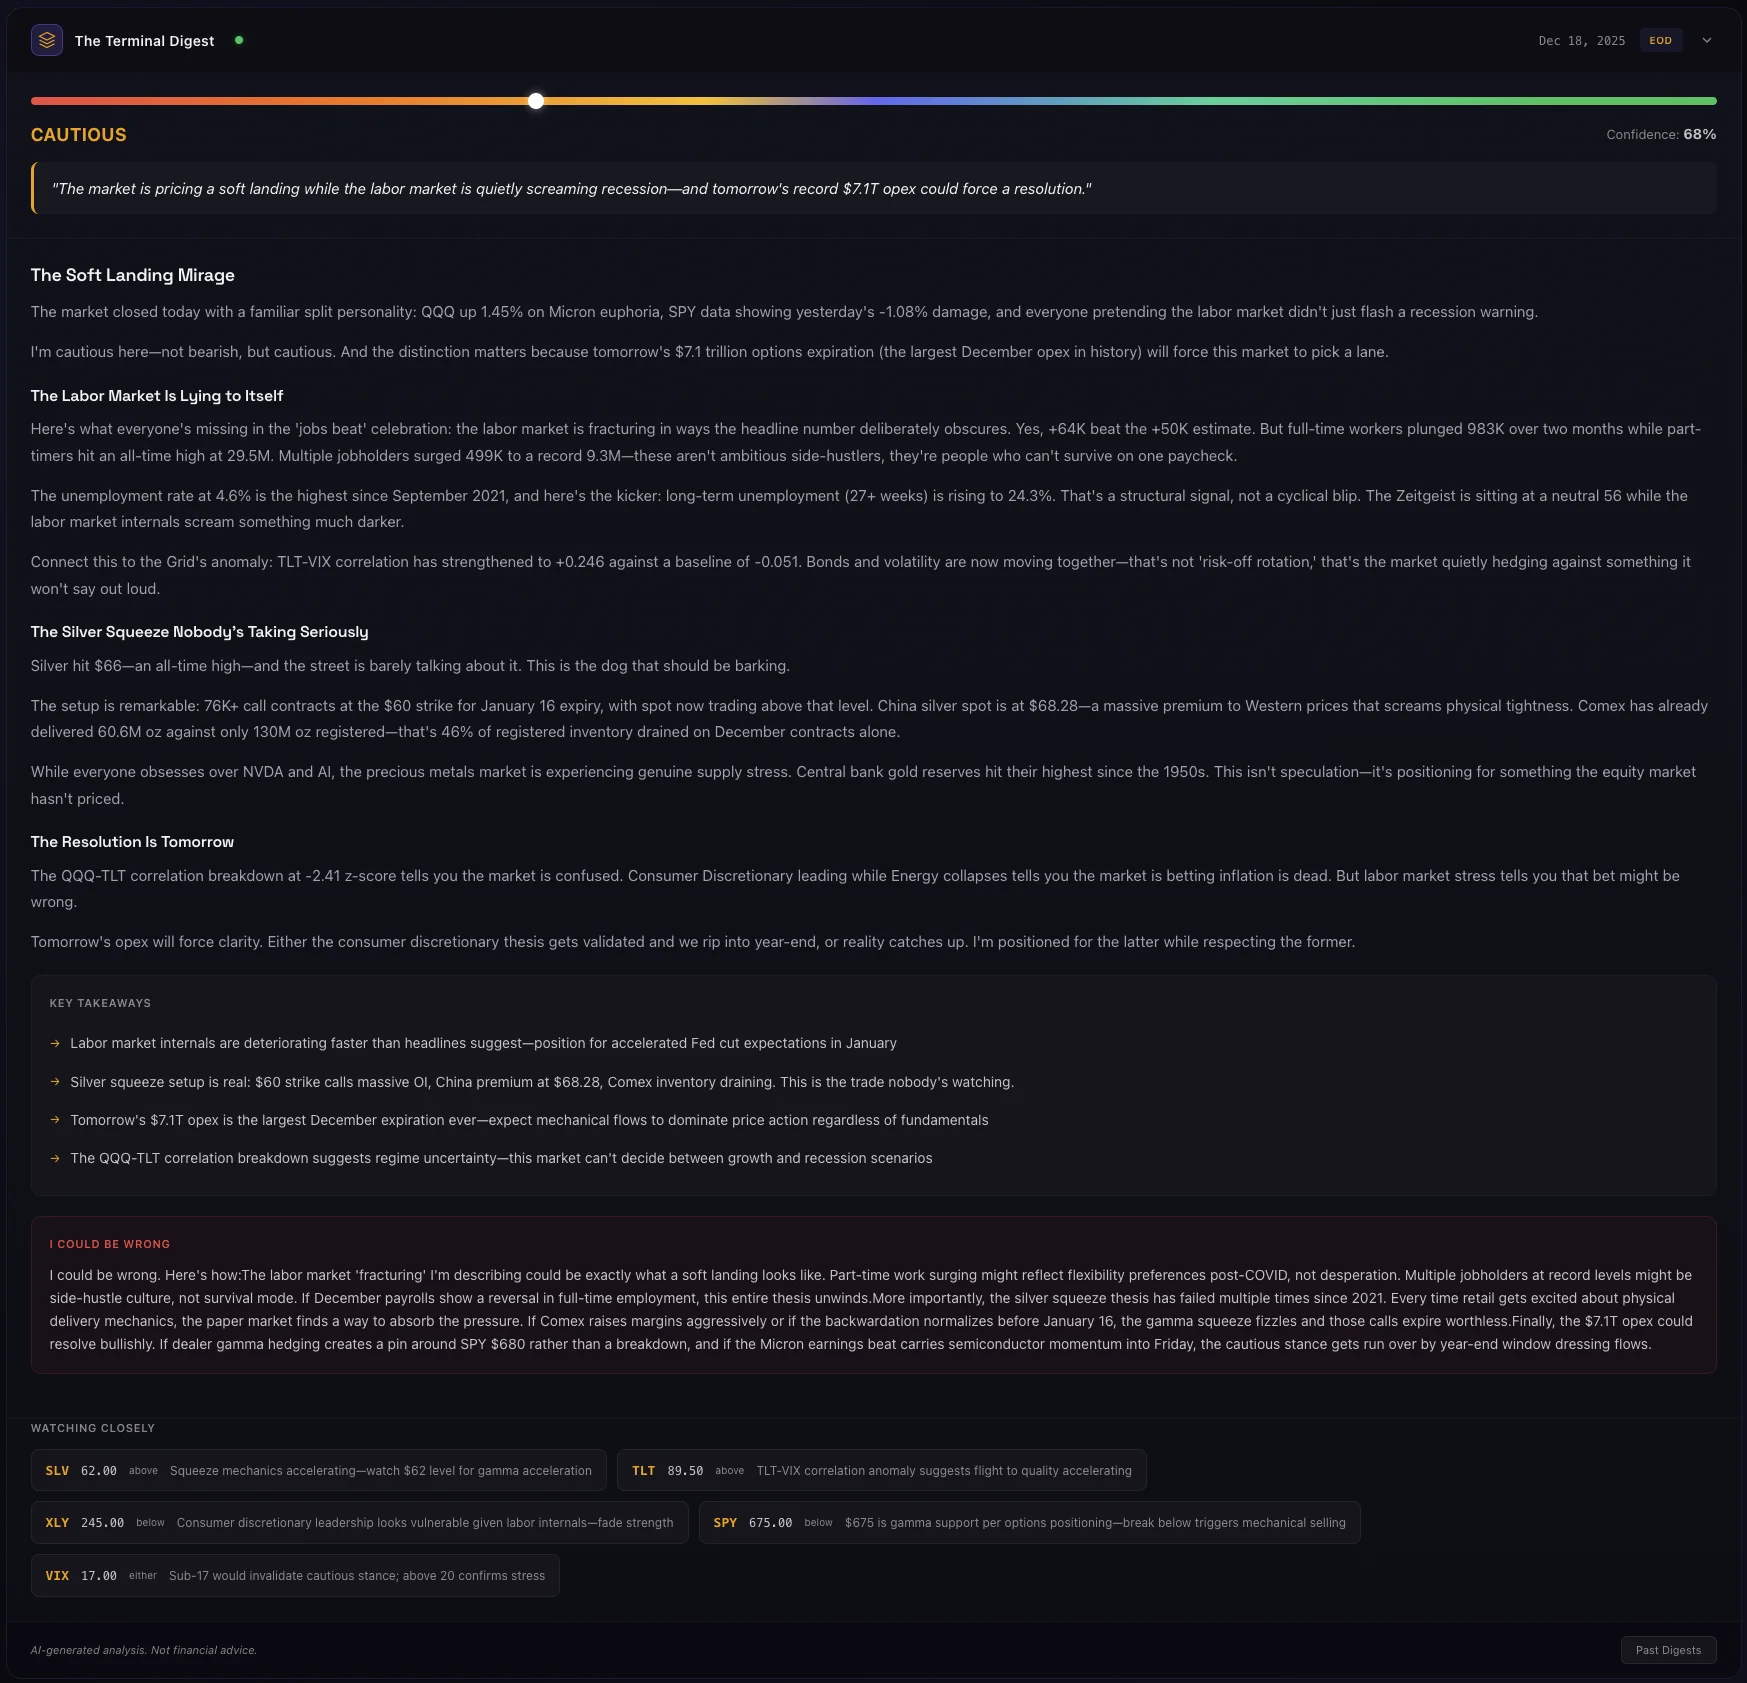
Task: Click the white sentiment slider handle
Action: coord(536,100)
